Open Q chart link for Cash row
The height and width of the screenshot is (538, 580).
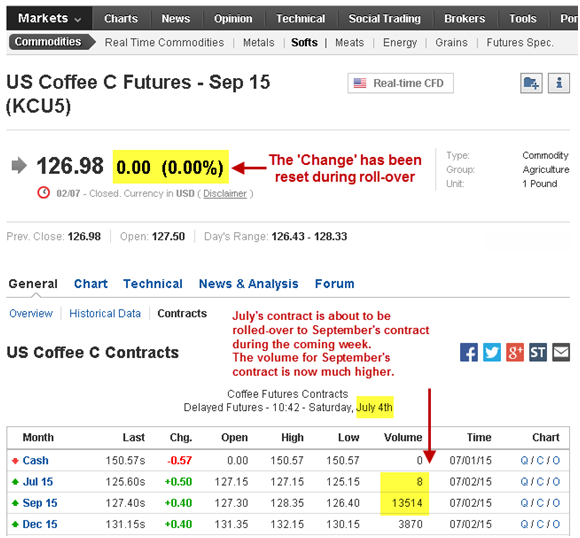coord(524,461)
